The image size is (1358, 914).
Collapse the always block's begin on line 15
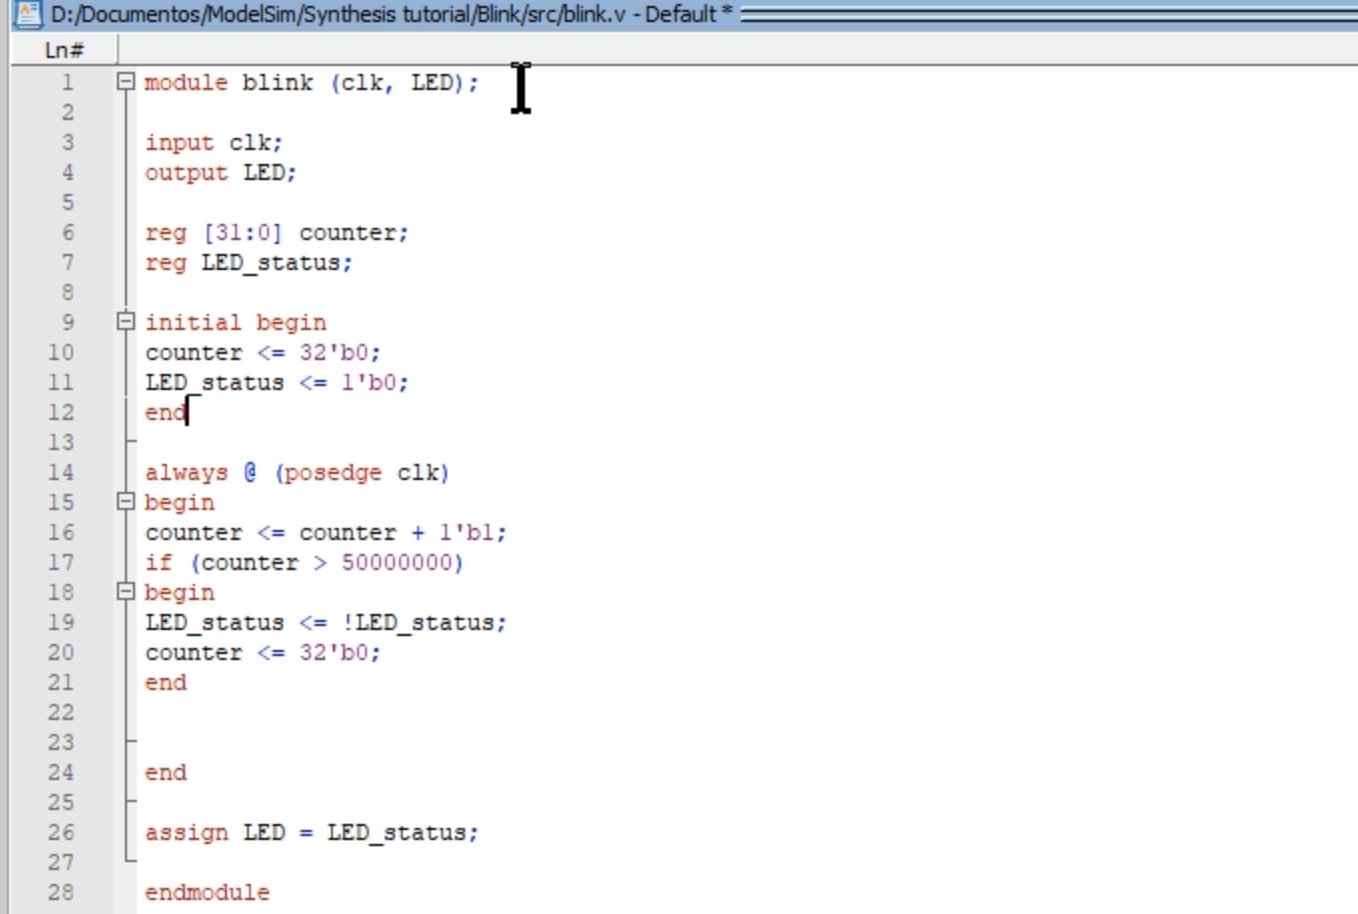click(x=125, y=502)
